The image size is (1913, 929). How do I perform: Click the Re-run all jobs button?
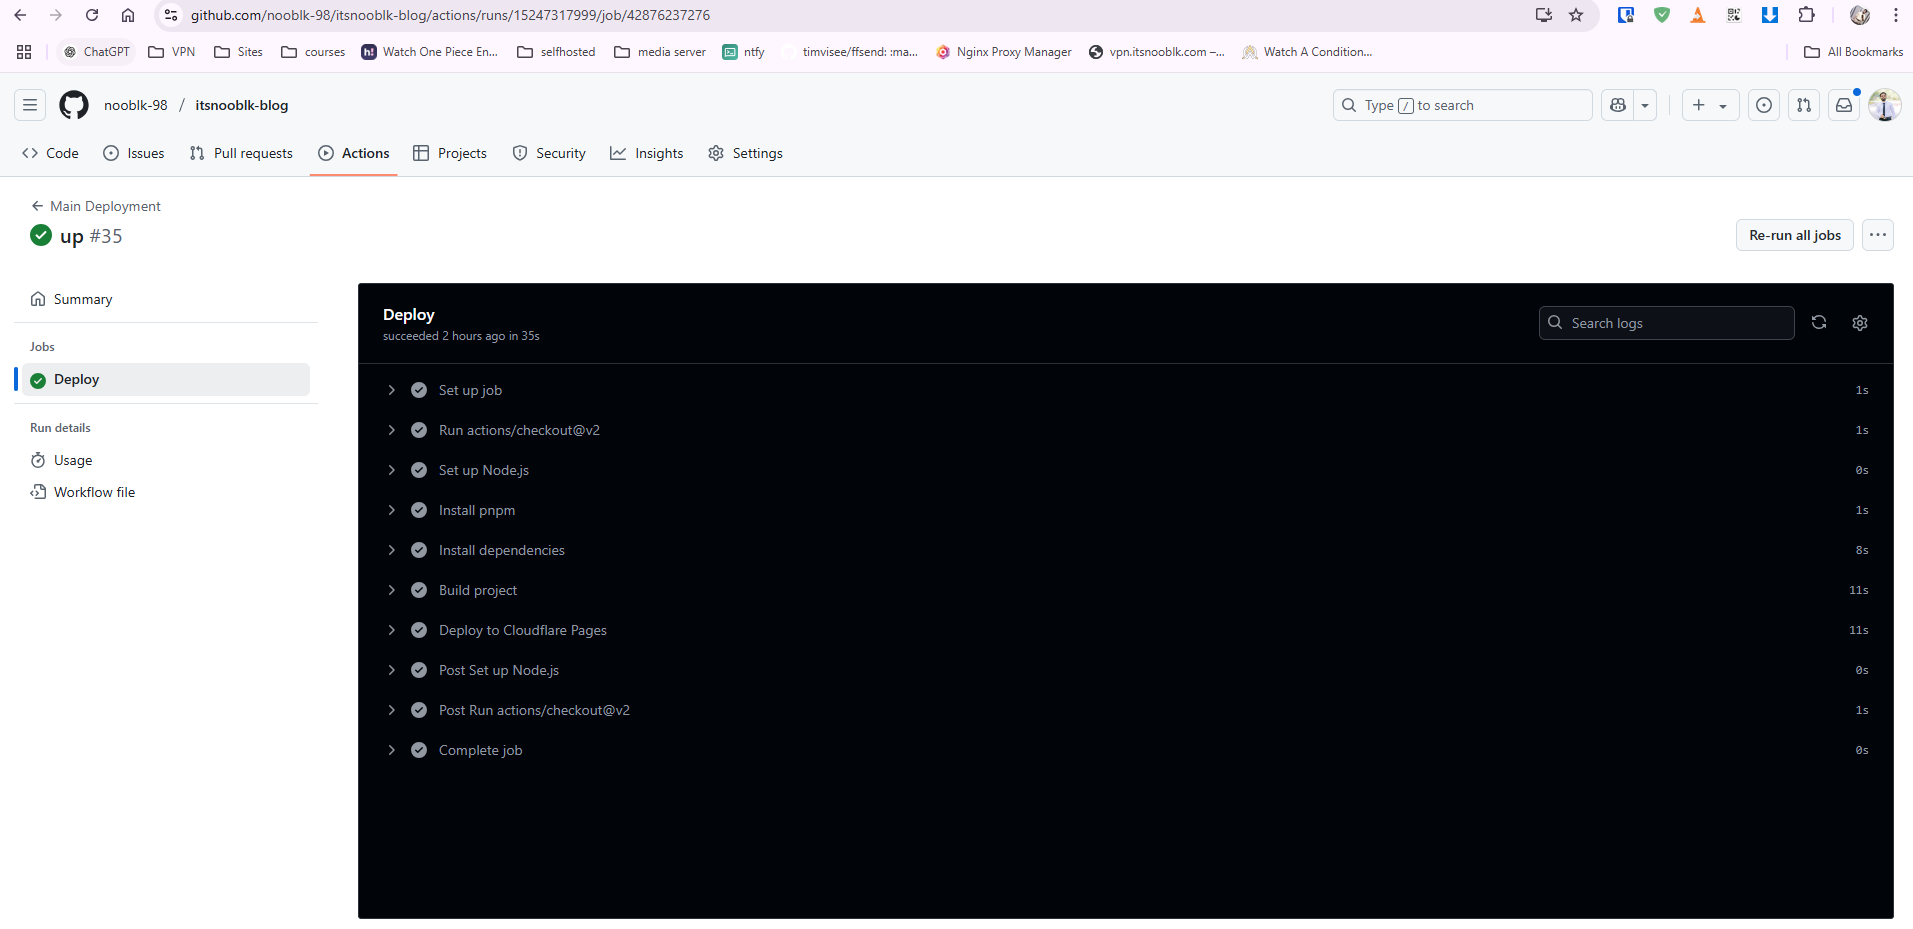1794,235
